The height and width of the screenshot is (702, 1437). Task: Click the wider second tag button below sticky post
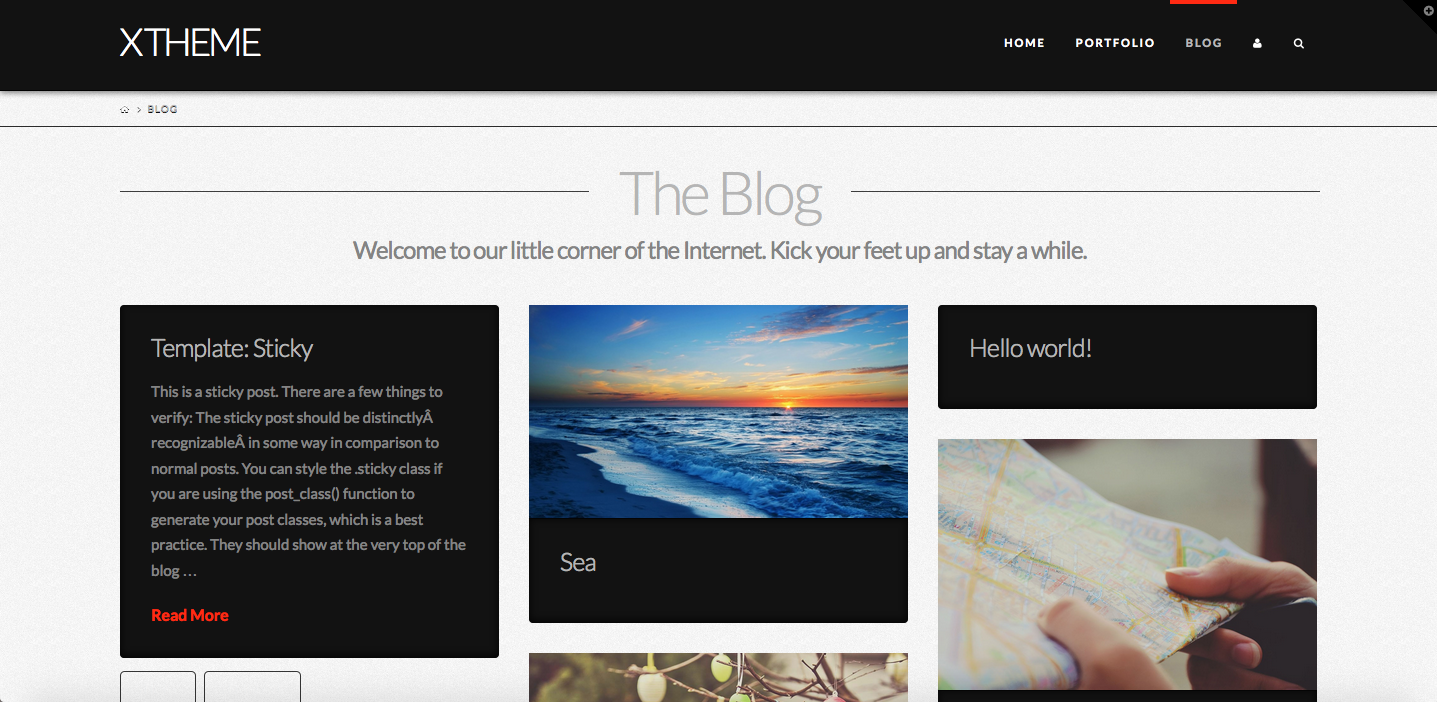[252, 686]
